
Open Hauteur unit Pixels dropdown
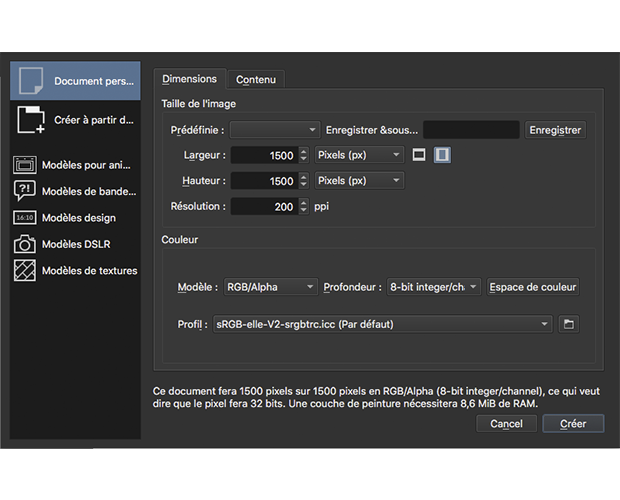point(359,181)
